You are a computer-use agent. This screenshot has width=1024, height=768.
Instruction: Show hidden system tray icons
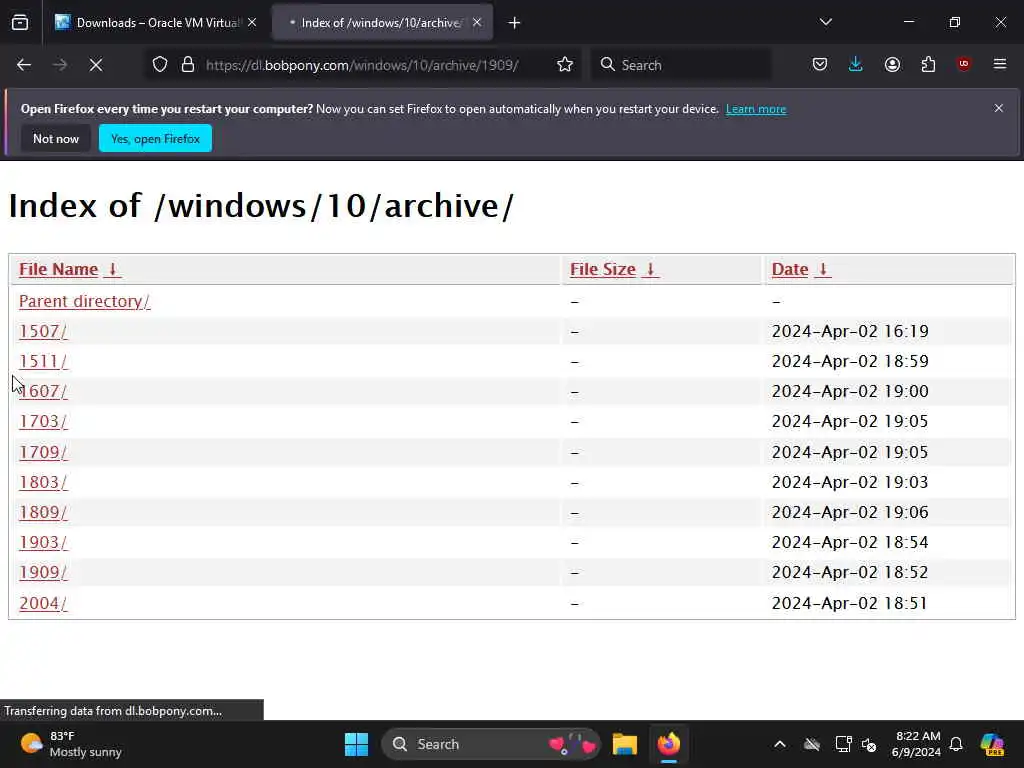pyautogui.click(x=780, y=744)
